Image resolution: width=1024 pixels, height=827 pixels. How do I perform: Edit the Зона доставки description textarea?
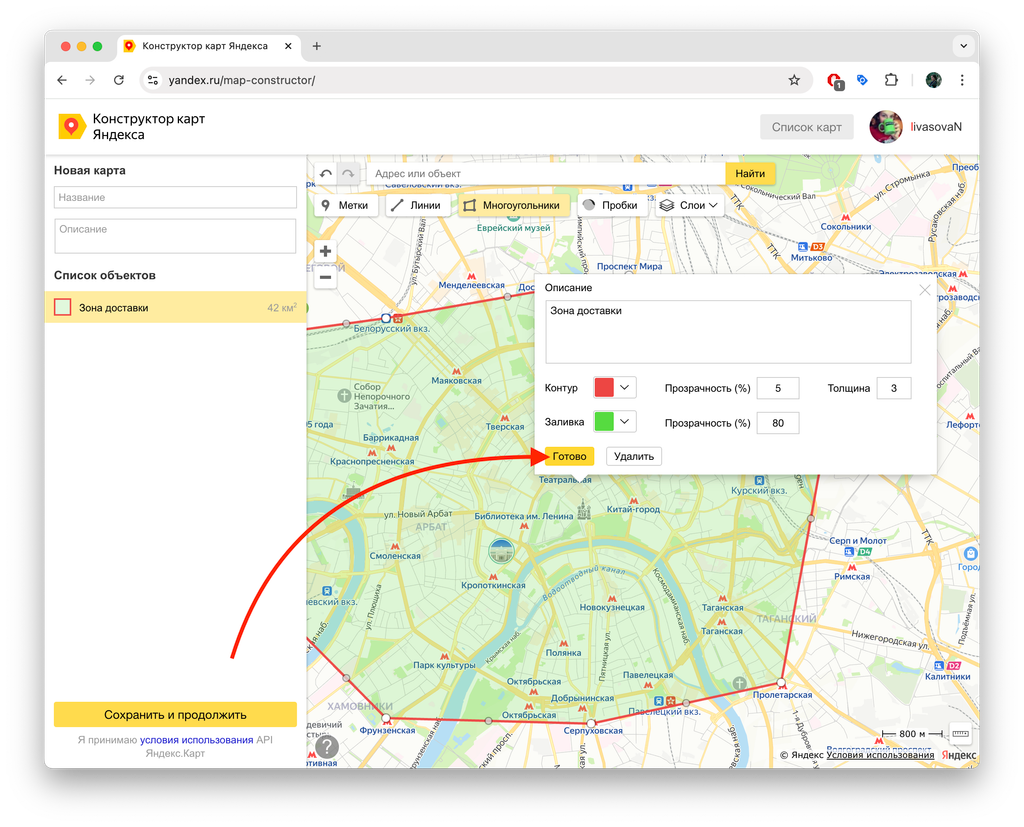[x=728, y=332]
